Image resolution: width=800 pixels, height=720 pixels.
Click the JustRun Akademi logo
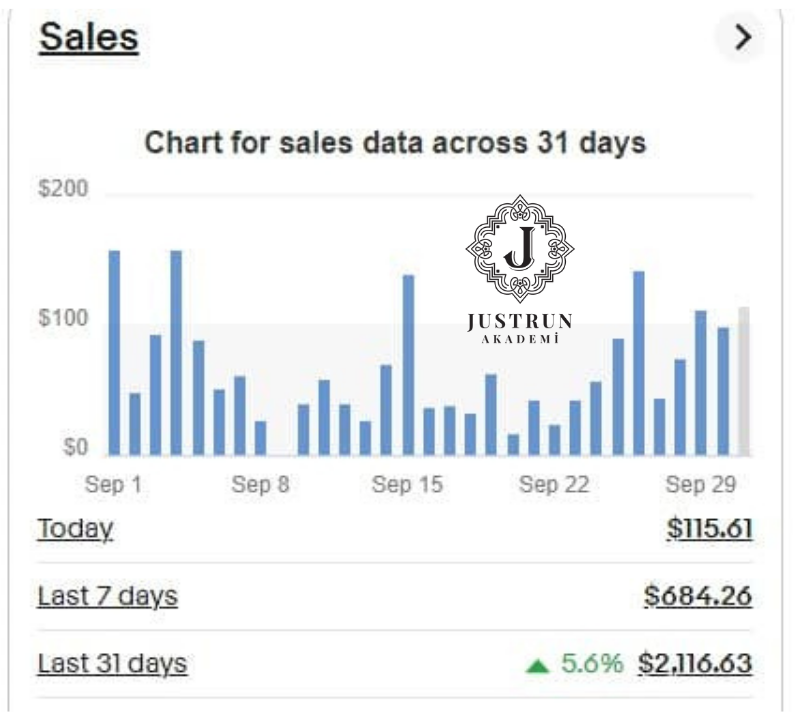[519, 268]
